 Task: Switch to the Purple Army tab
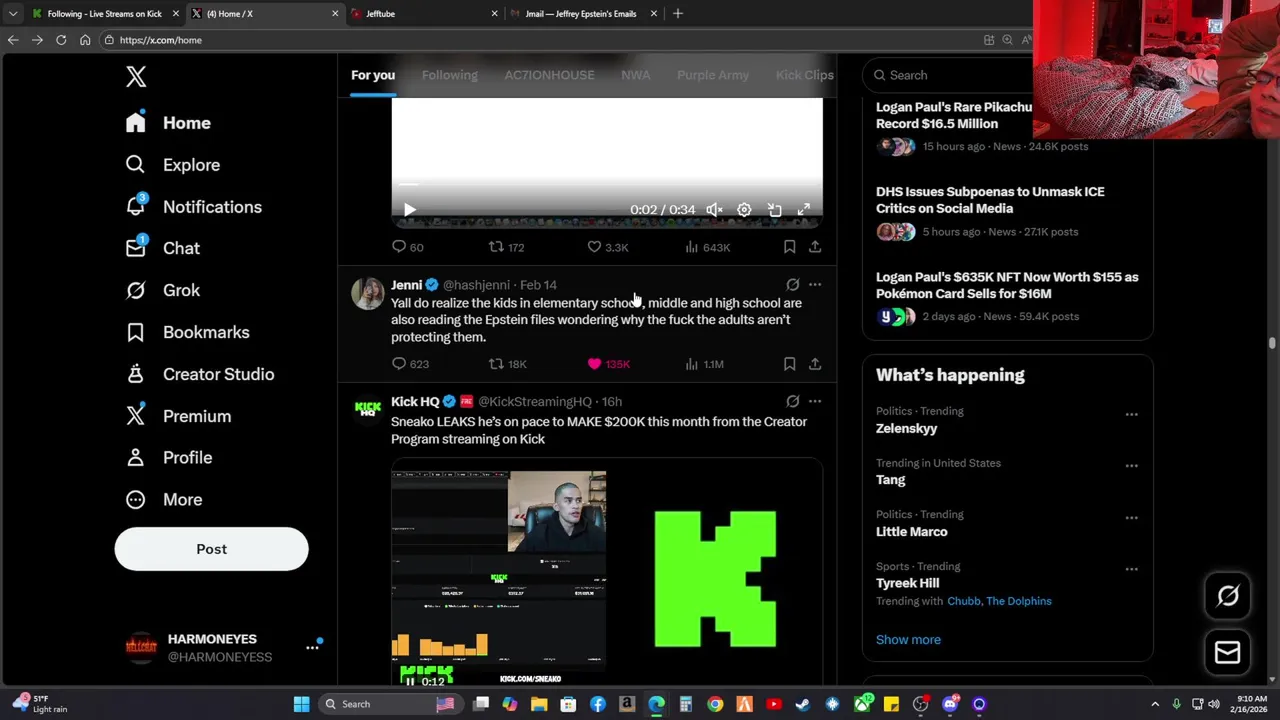pos(712,75)
